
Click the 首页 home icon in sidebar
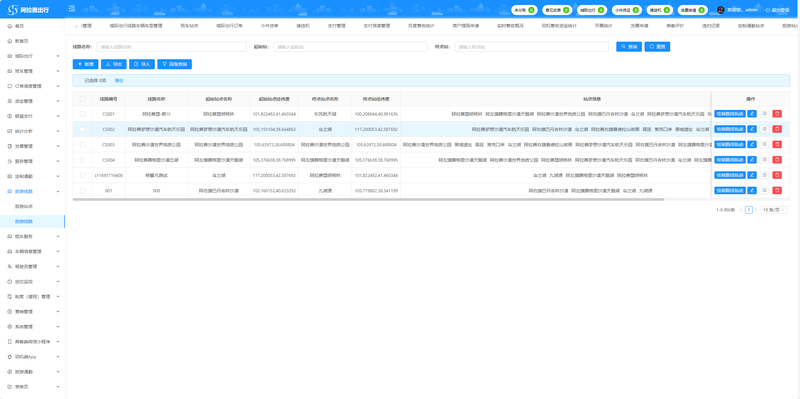(10, 26)
